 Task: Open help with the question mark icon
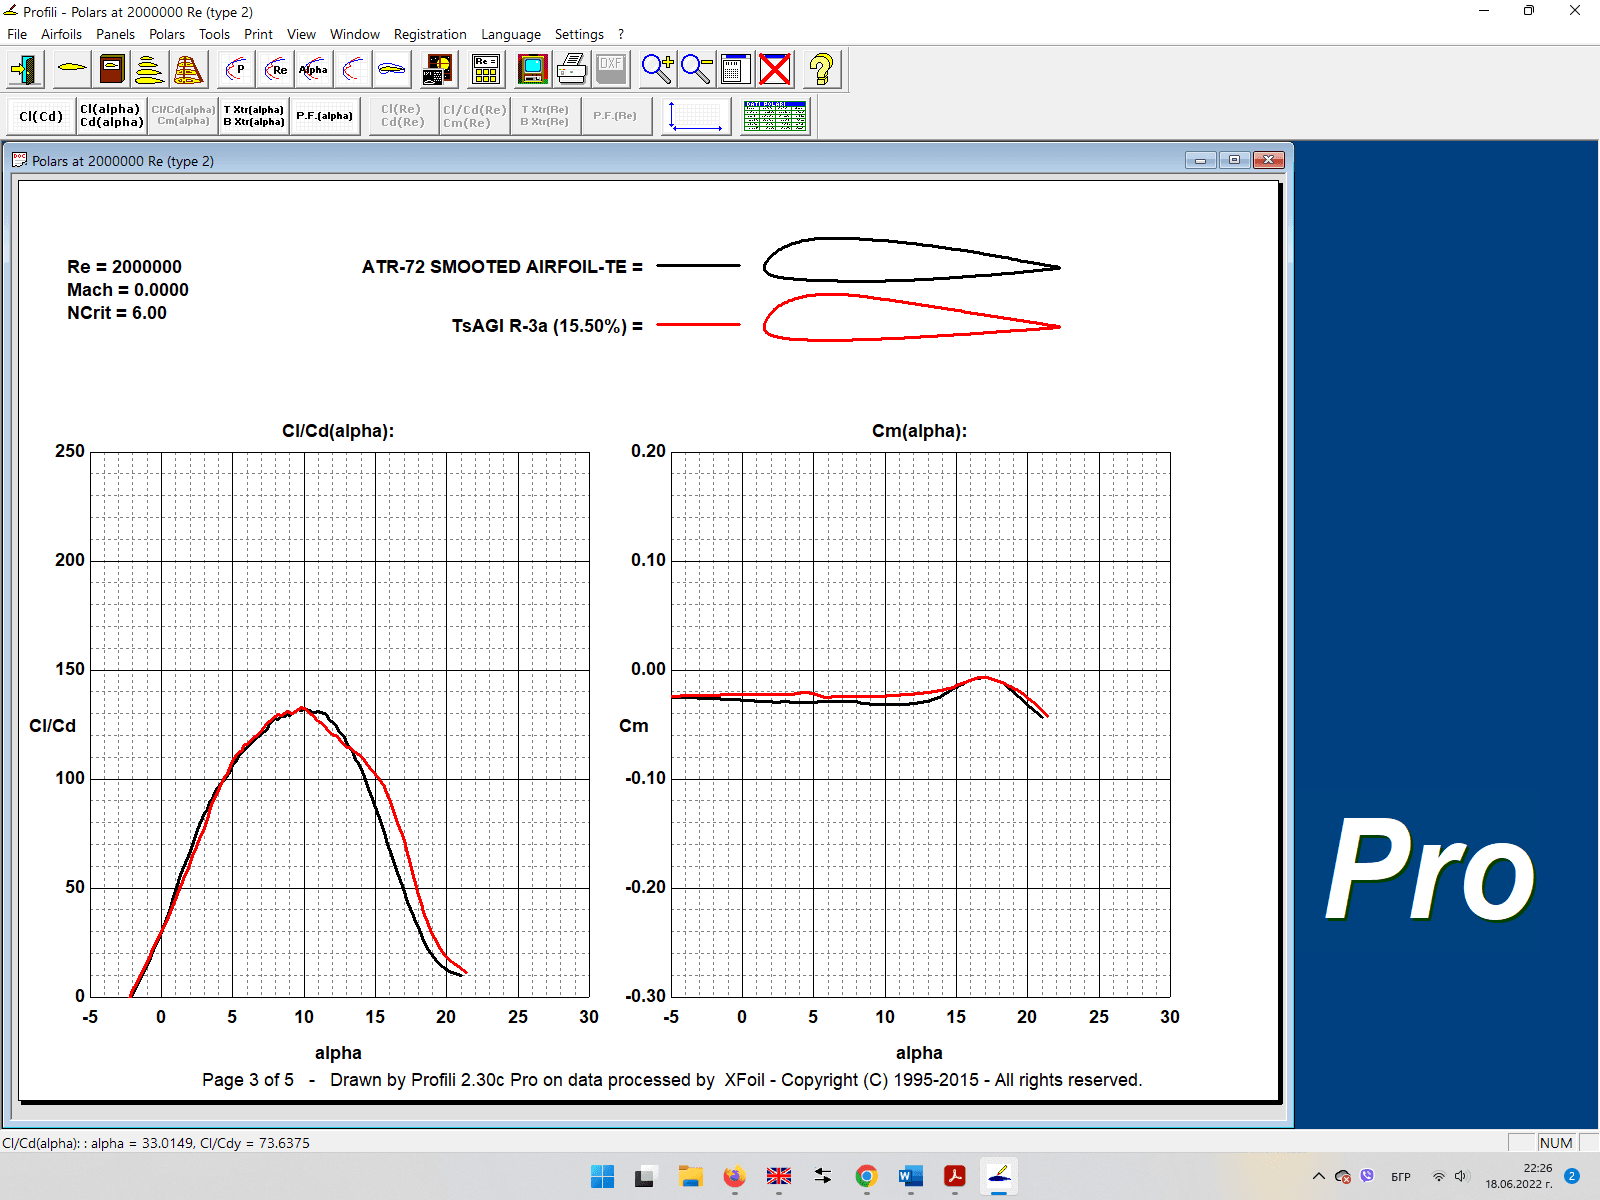[x=820, y=70]
